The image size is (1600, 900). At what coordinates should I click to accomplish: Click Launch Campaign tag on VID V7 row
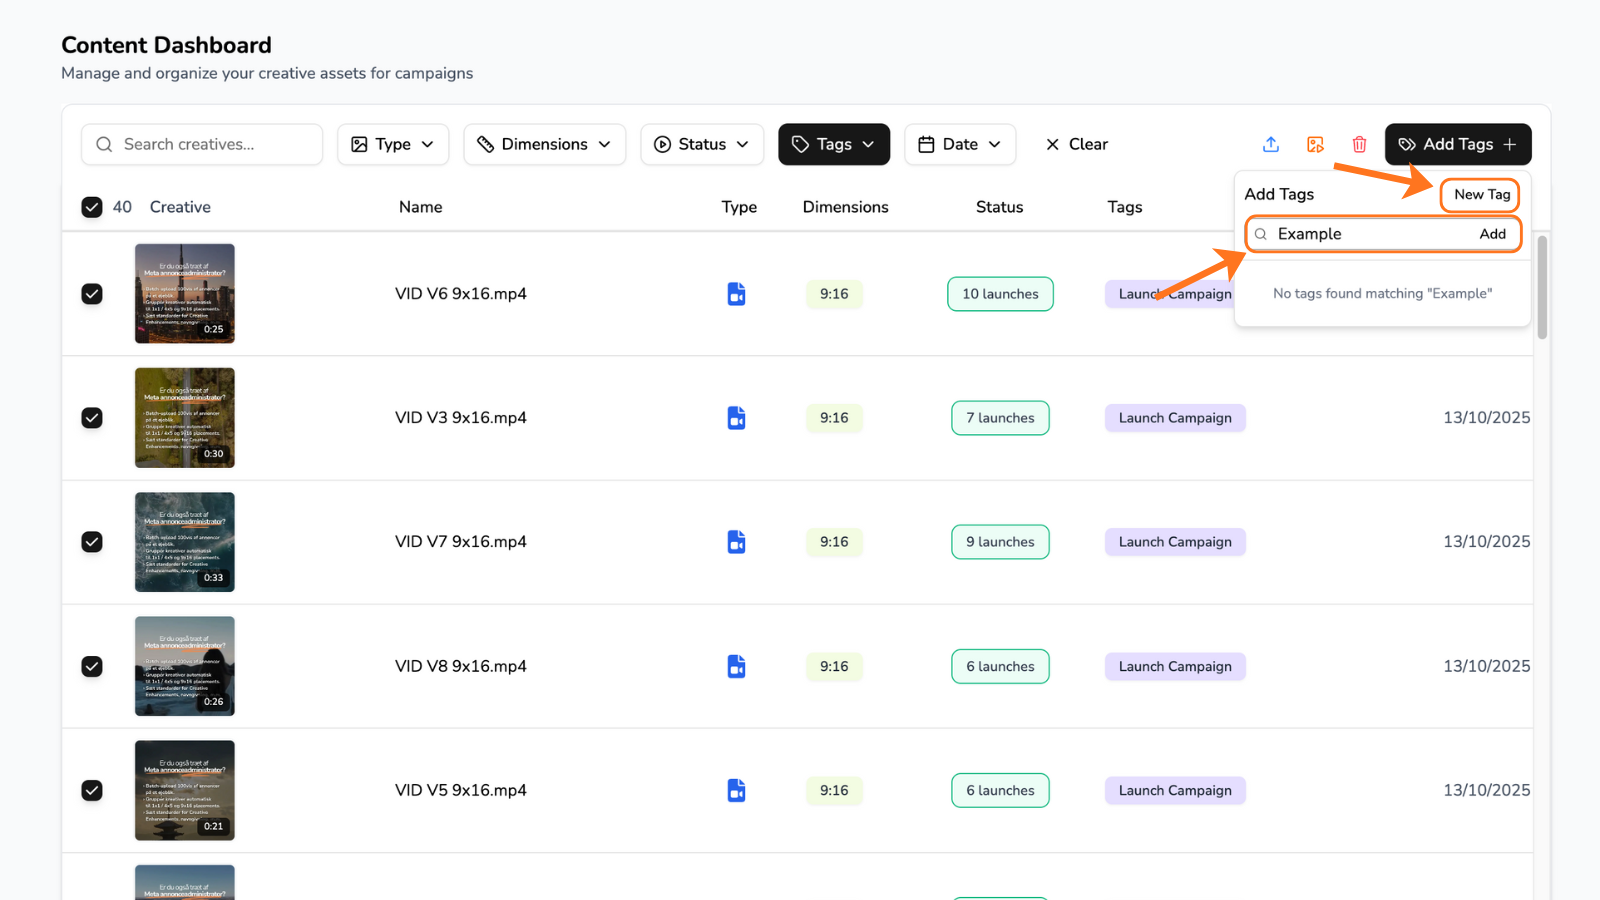click(x=1175, y=542)
